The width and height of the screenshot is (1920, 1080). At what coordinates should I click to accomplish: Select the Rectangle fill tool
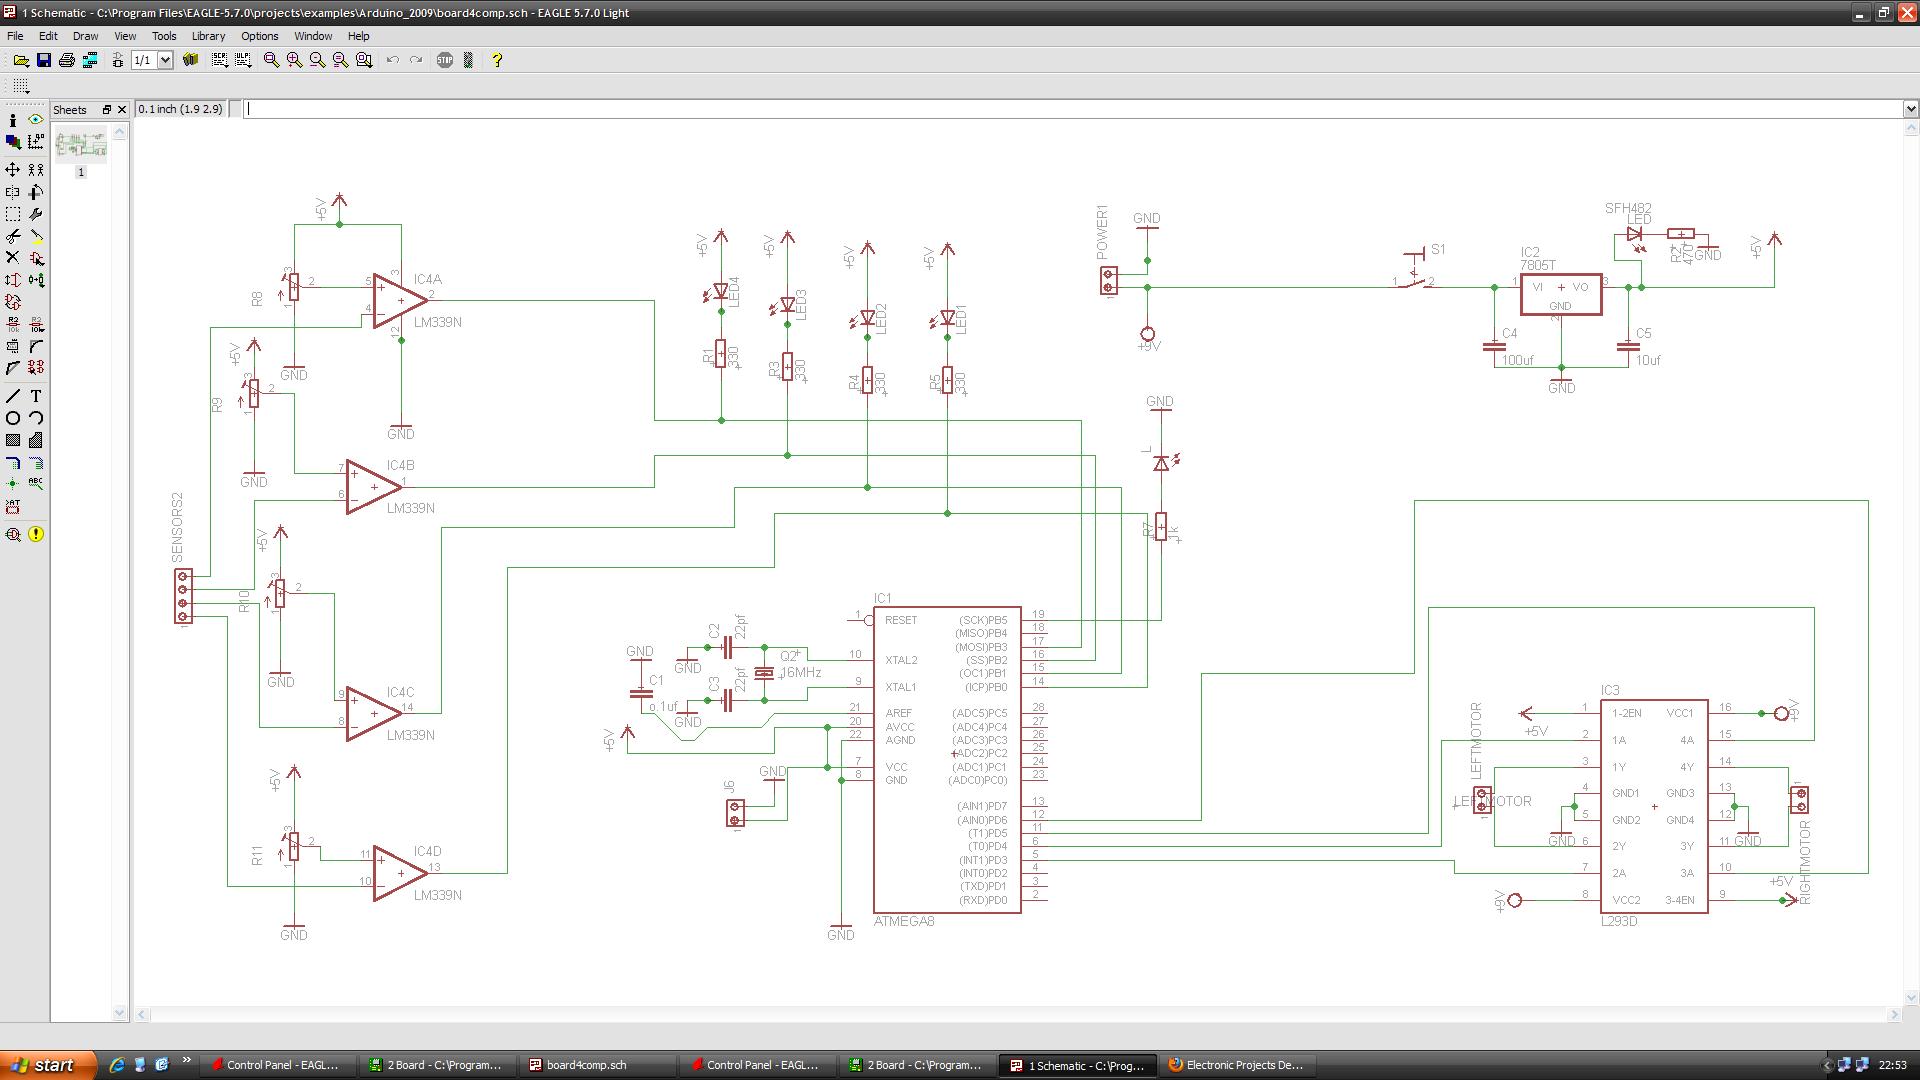pyautogui.click(x=13, y=440)
